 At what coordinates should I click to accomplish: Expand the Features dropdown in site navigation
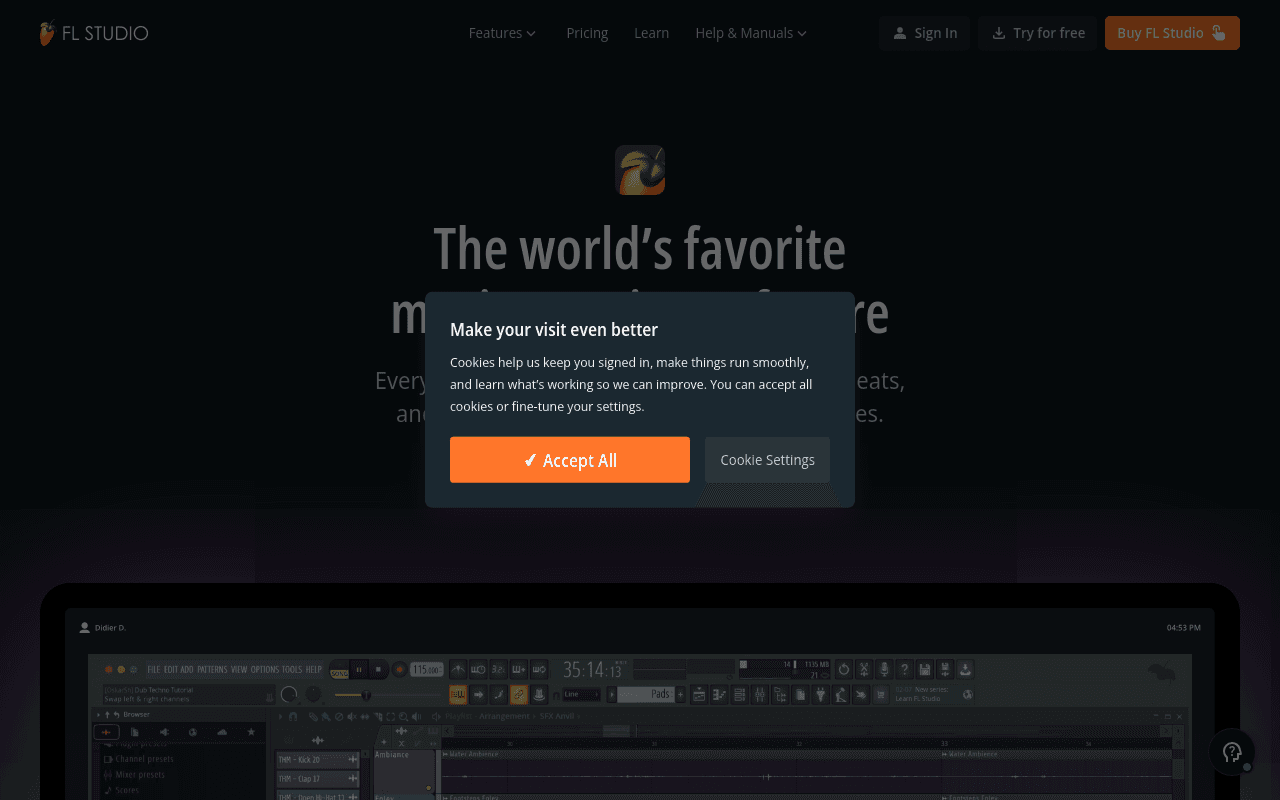coord(503,33)
